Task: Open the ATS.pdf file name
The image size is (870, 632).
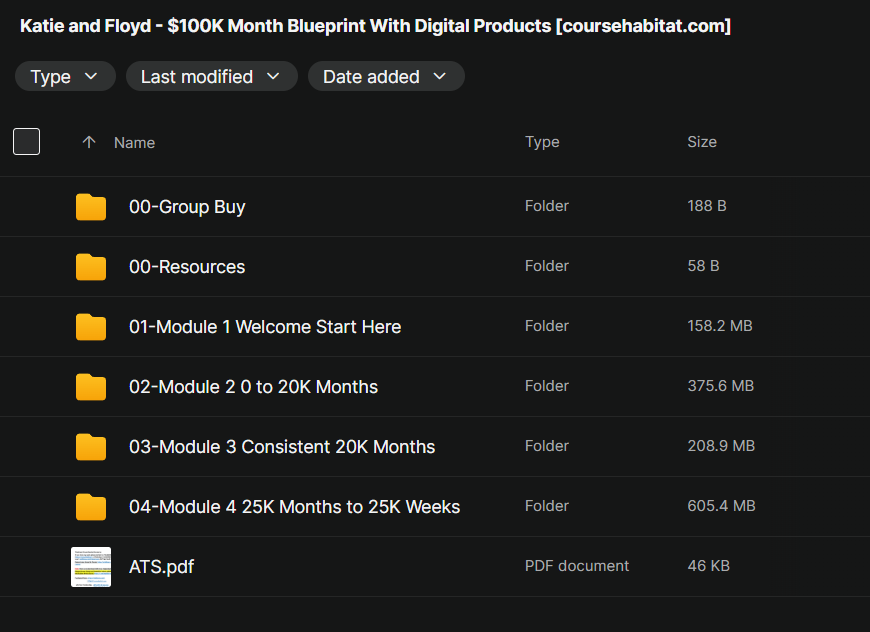Action: [x=161, y=567]
